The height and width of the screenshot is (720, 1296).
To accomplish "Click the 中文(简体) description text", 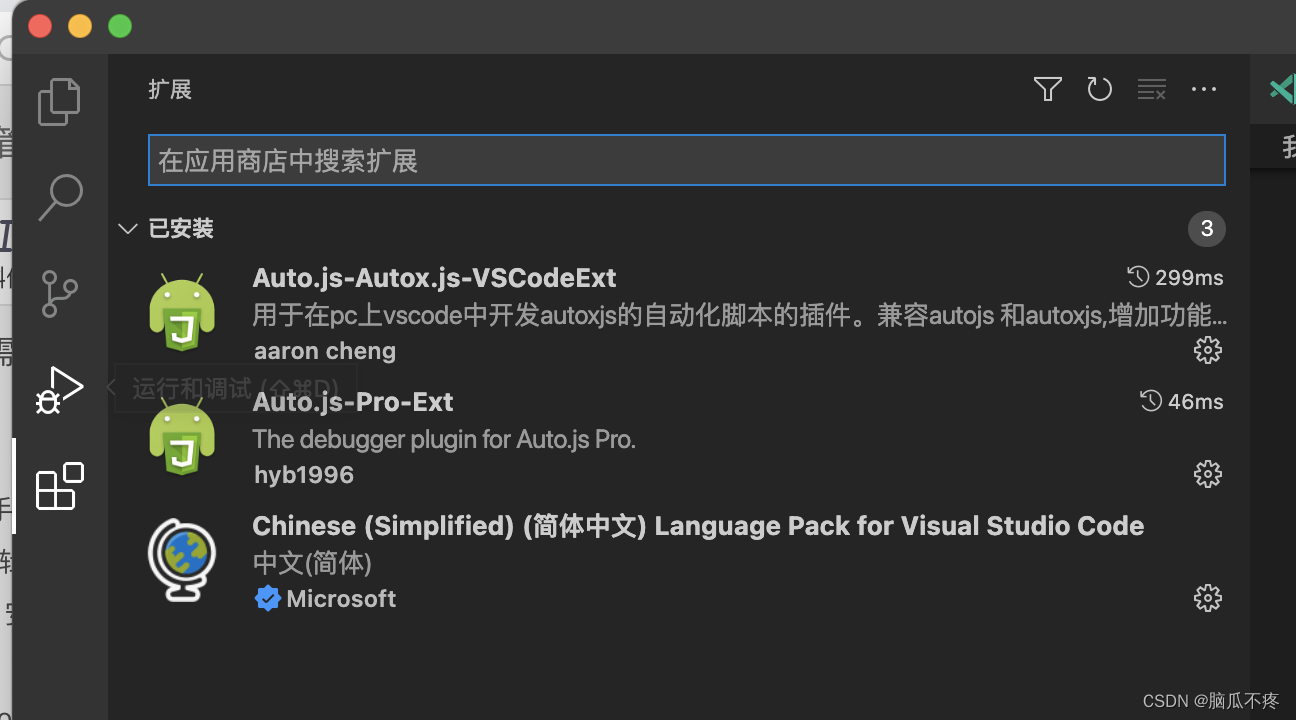I will [x=312, y=563].
